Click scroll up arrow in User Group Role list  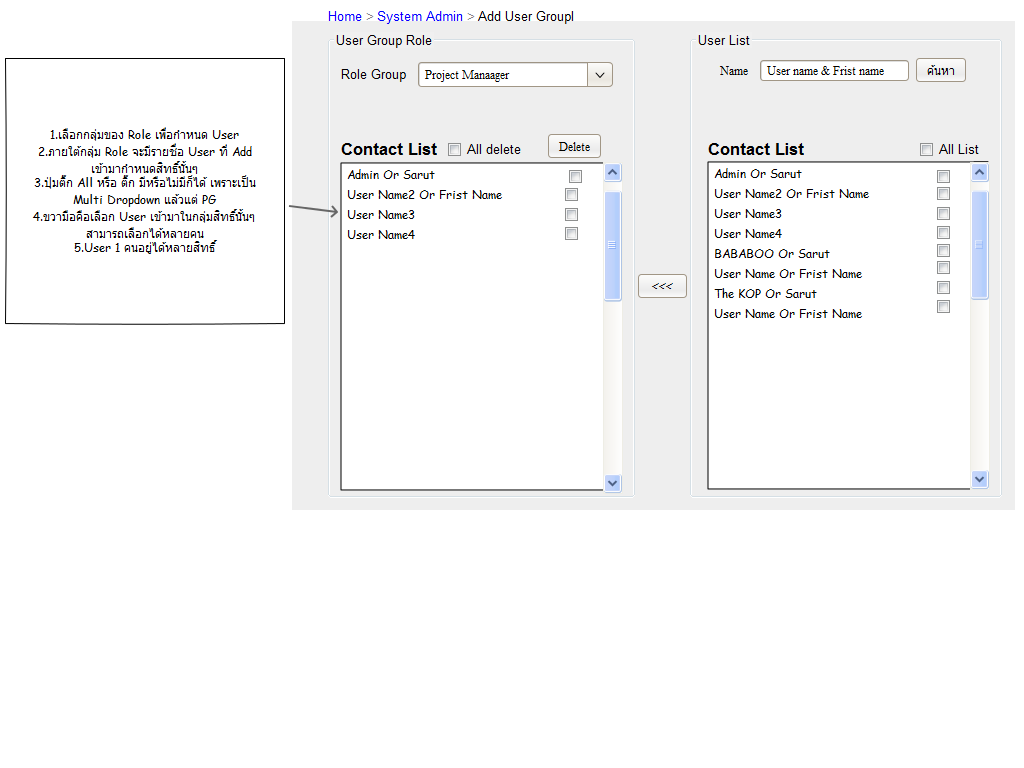tap(613, 172)
